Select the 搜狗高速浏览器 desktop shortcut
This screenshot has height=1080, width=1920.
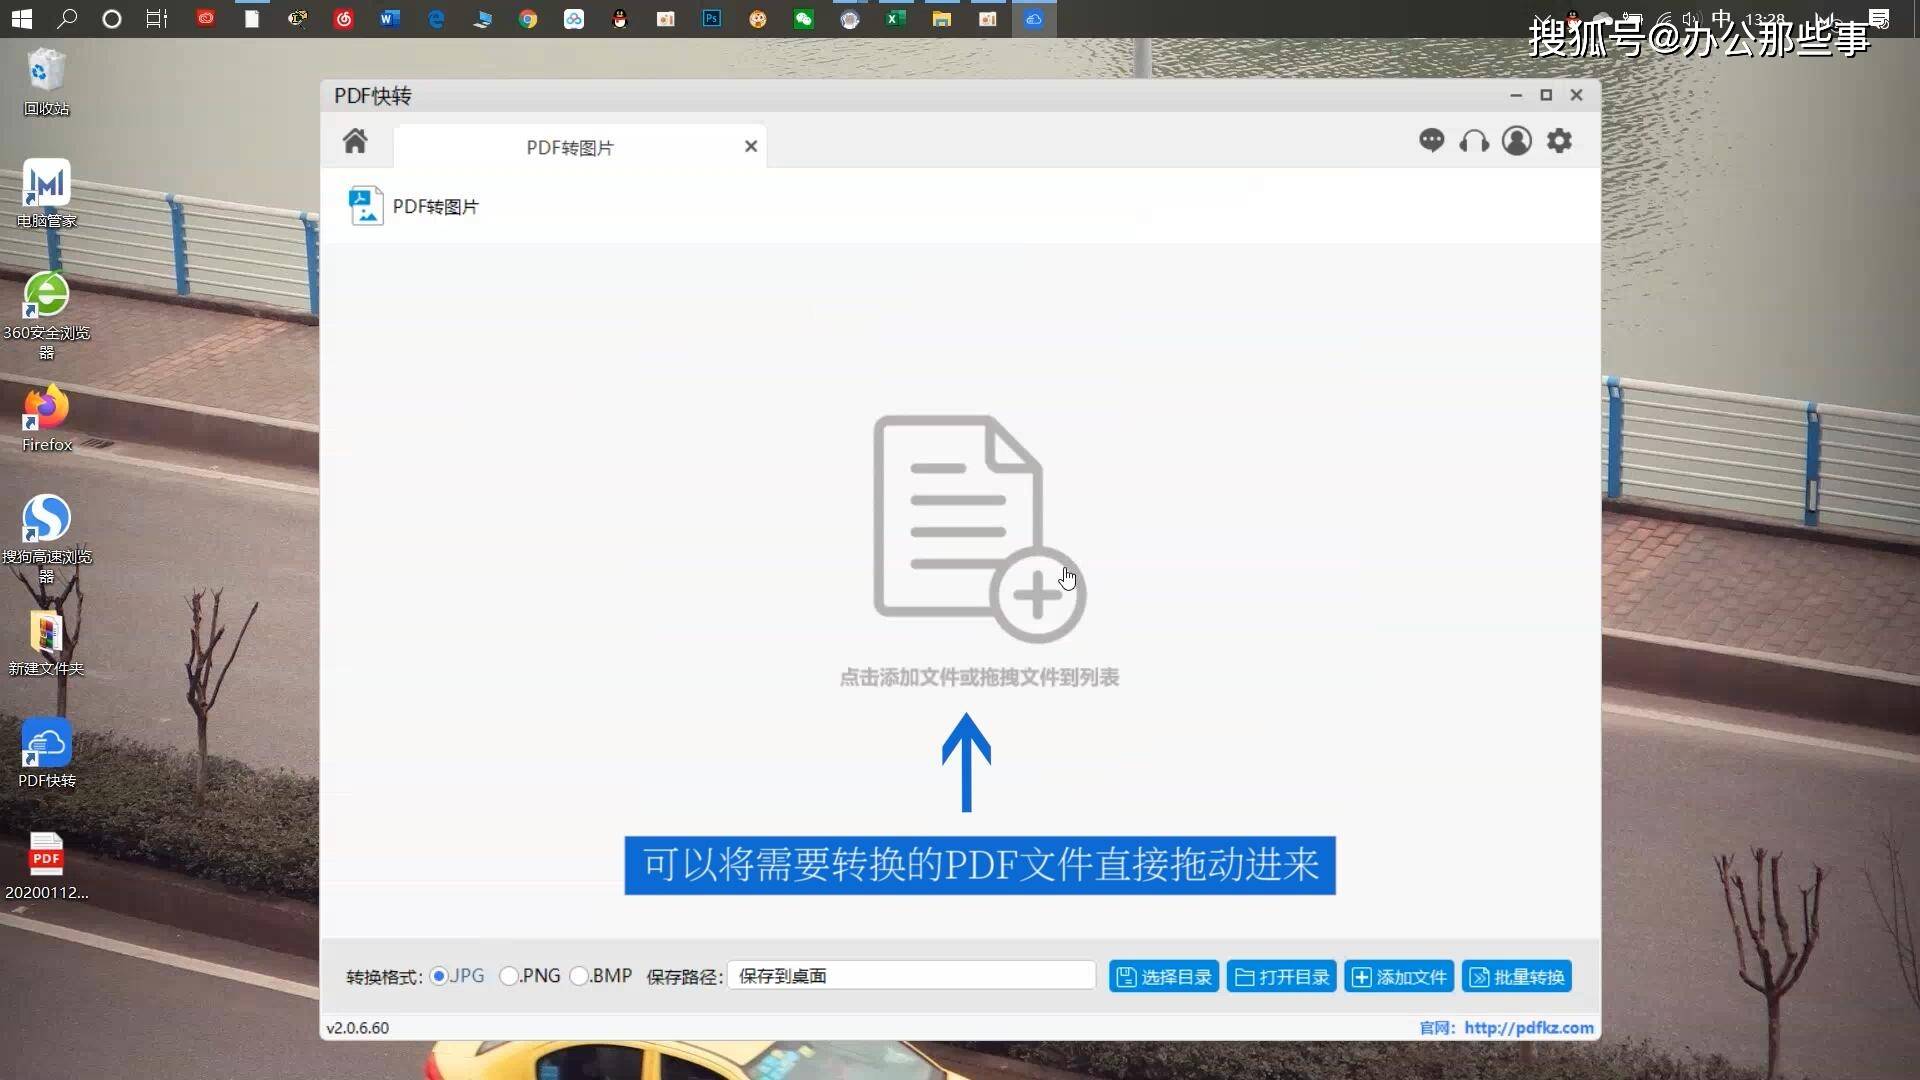pyautogui.click(x=46, y=539)
